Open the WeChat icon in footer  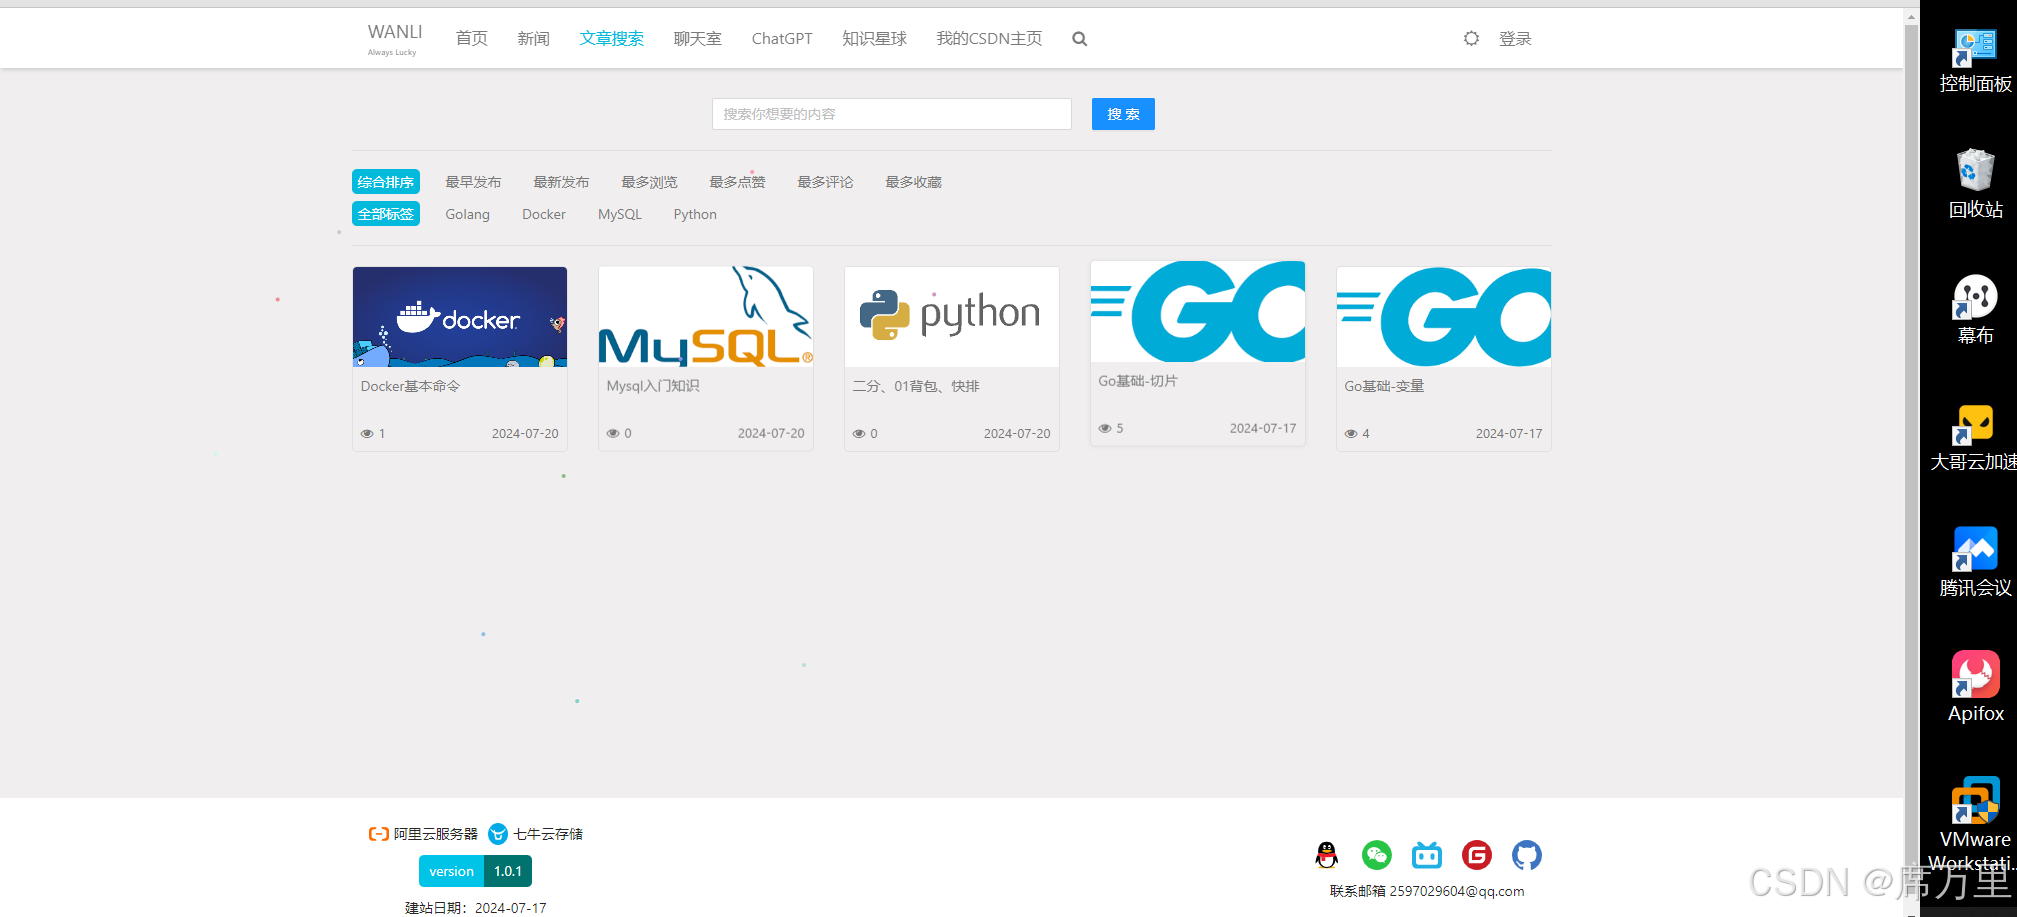1377,855
